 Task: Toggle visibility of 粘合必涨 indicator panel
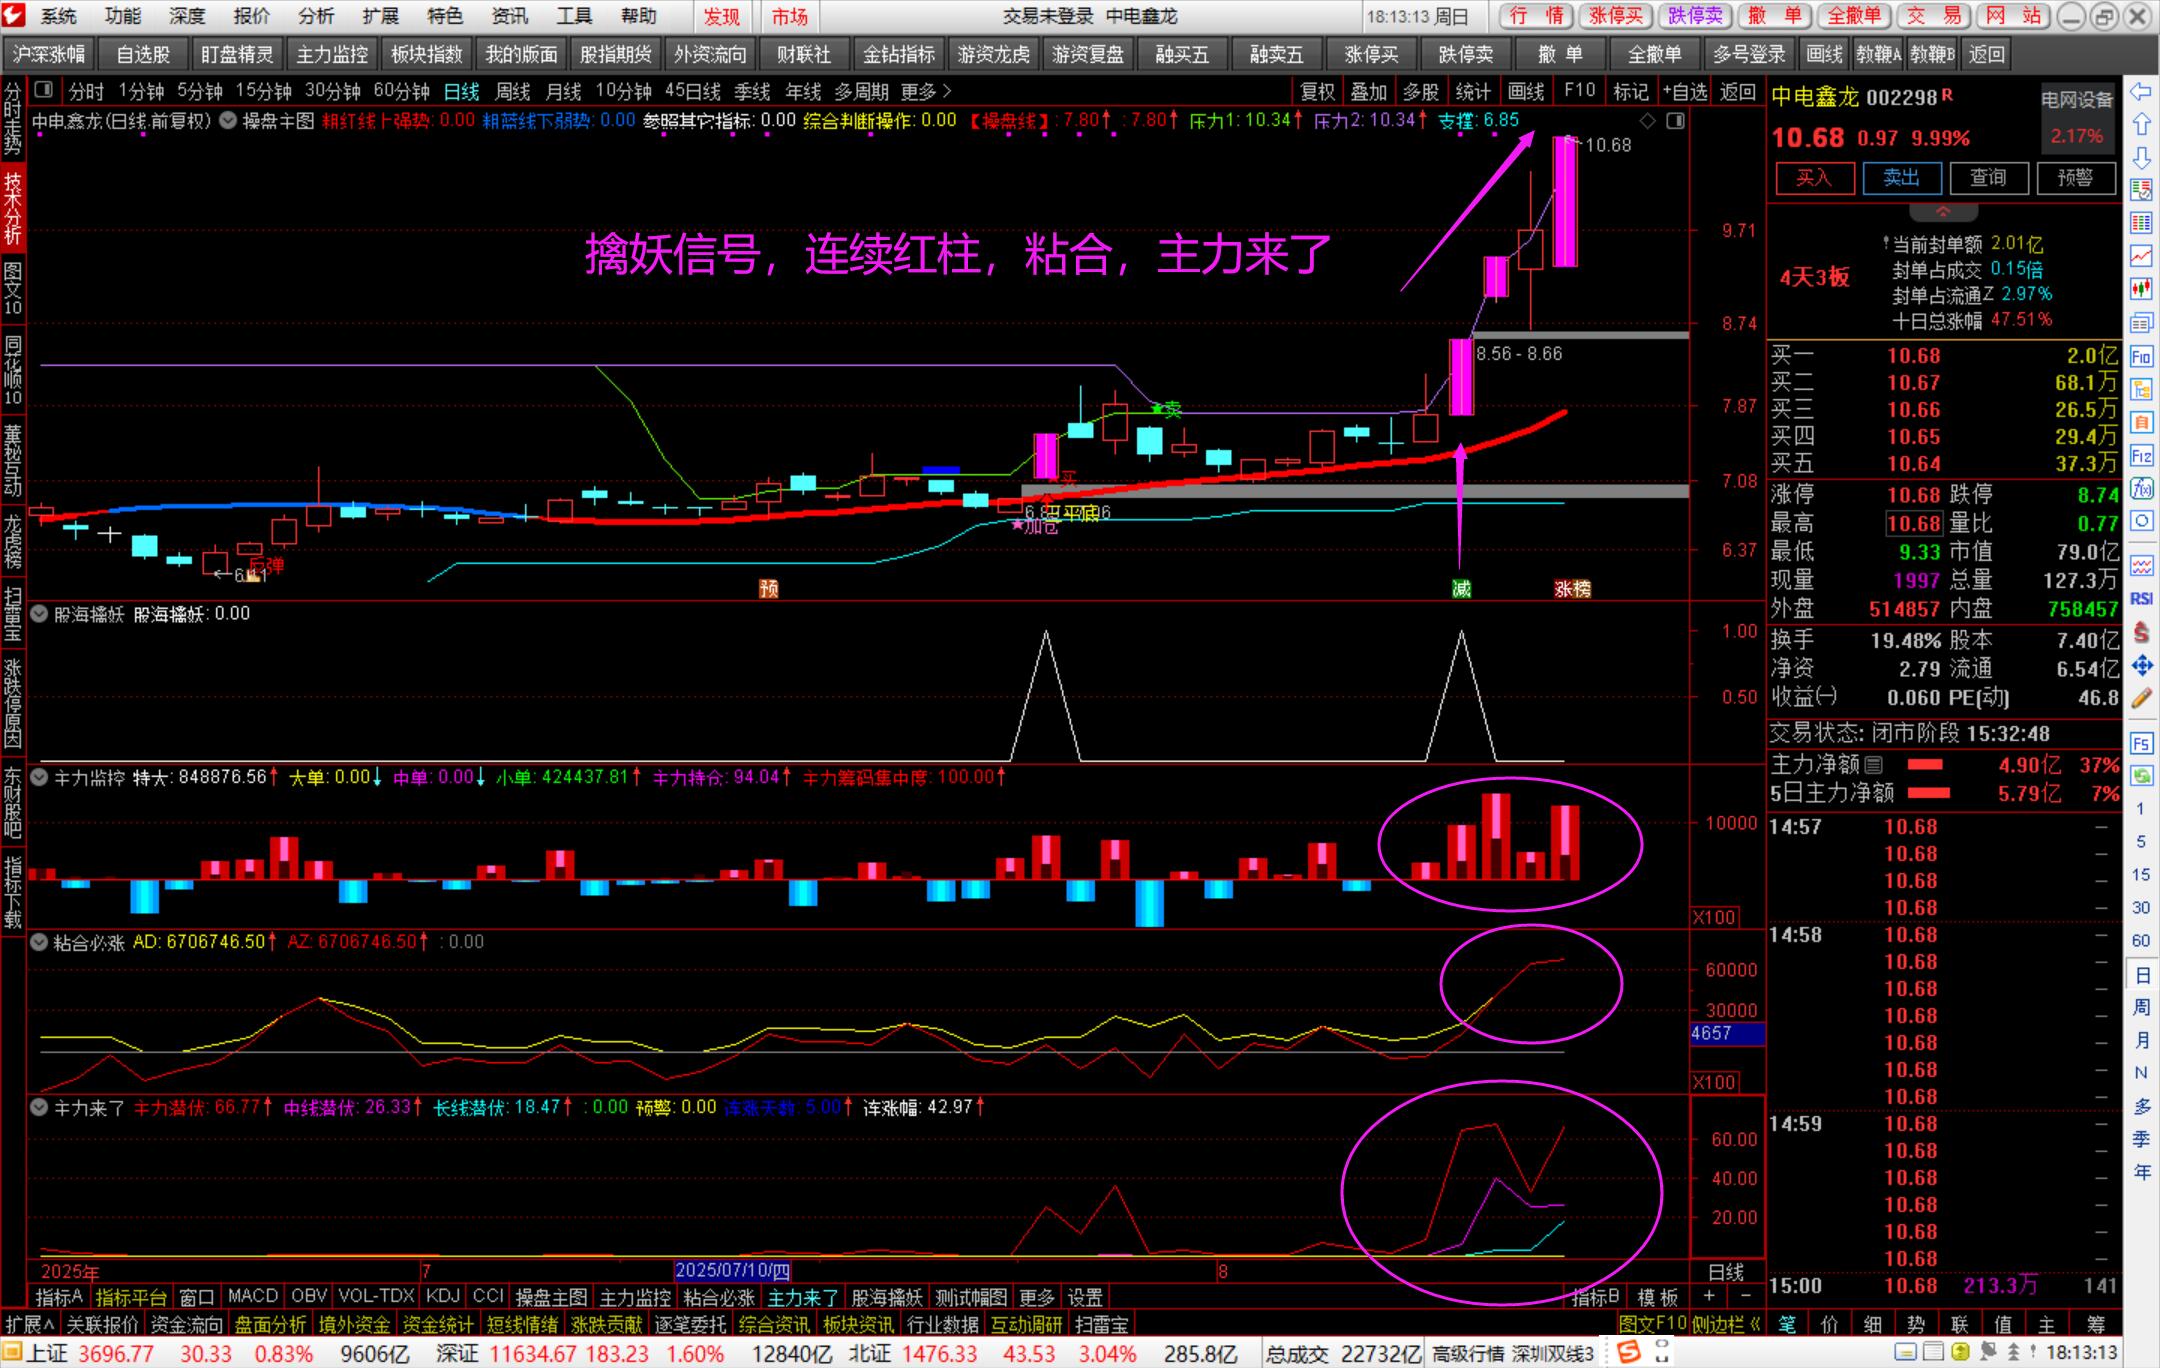click(39, 942)
